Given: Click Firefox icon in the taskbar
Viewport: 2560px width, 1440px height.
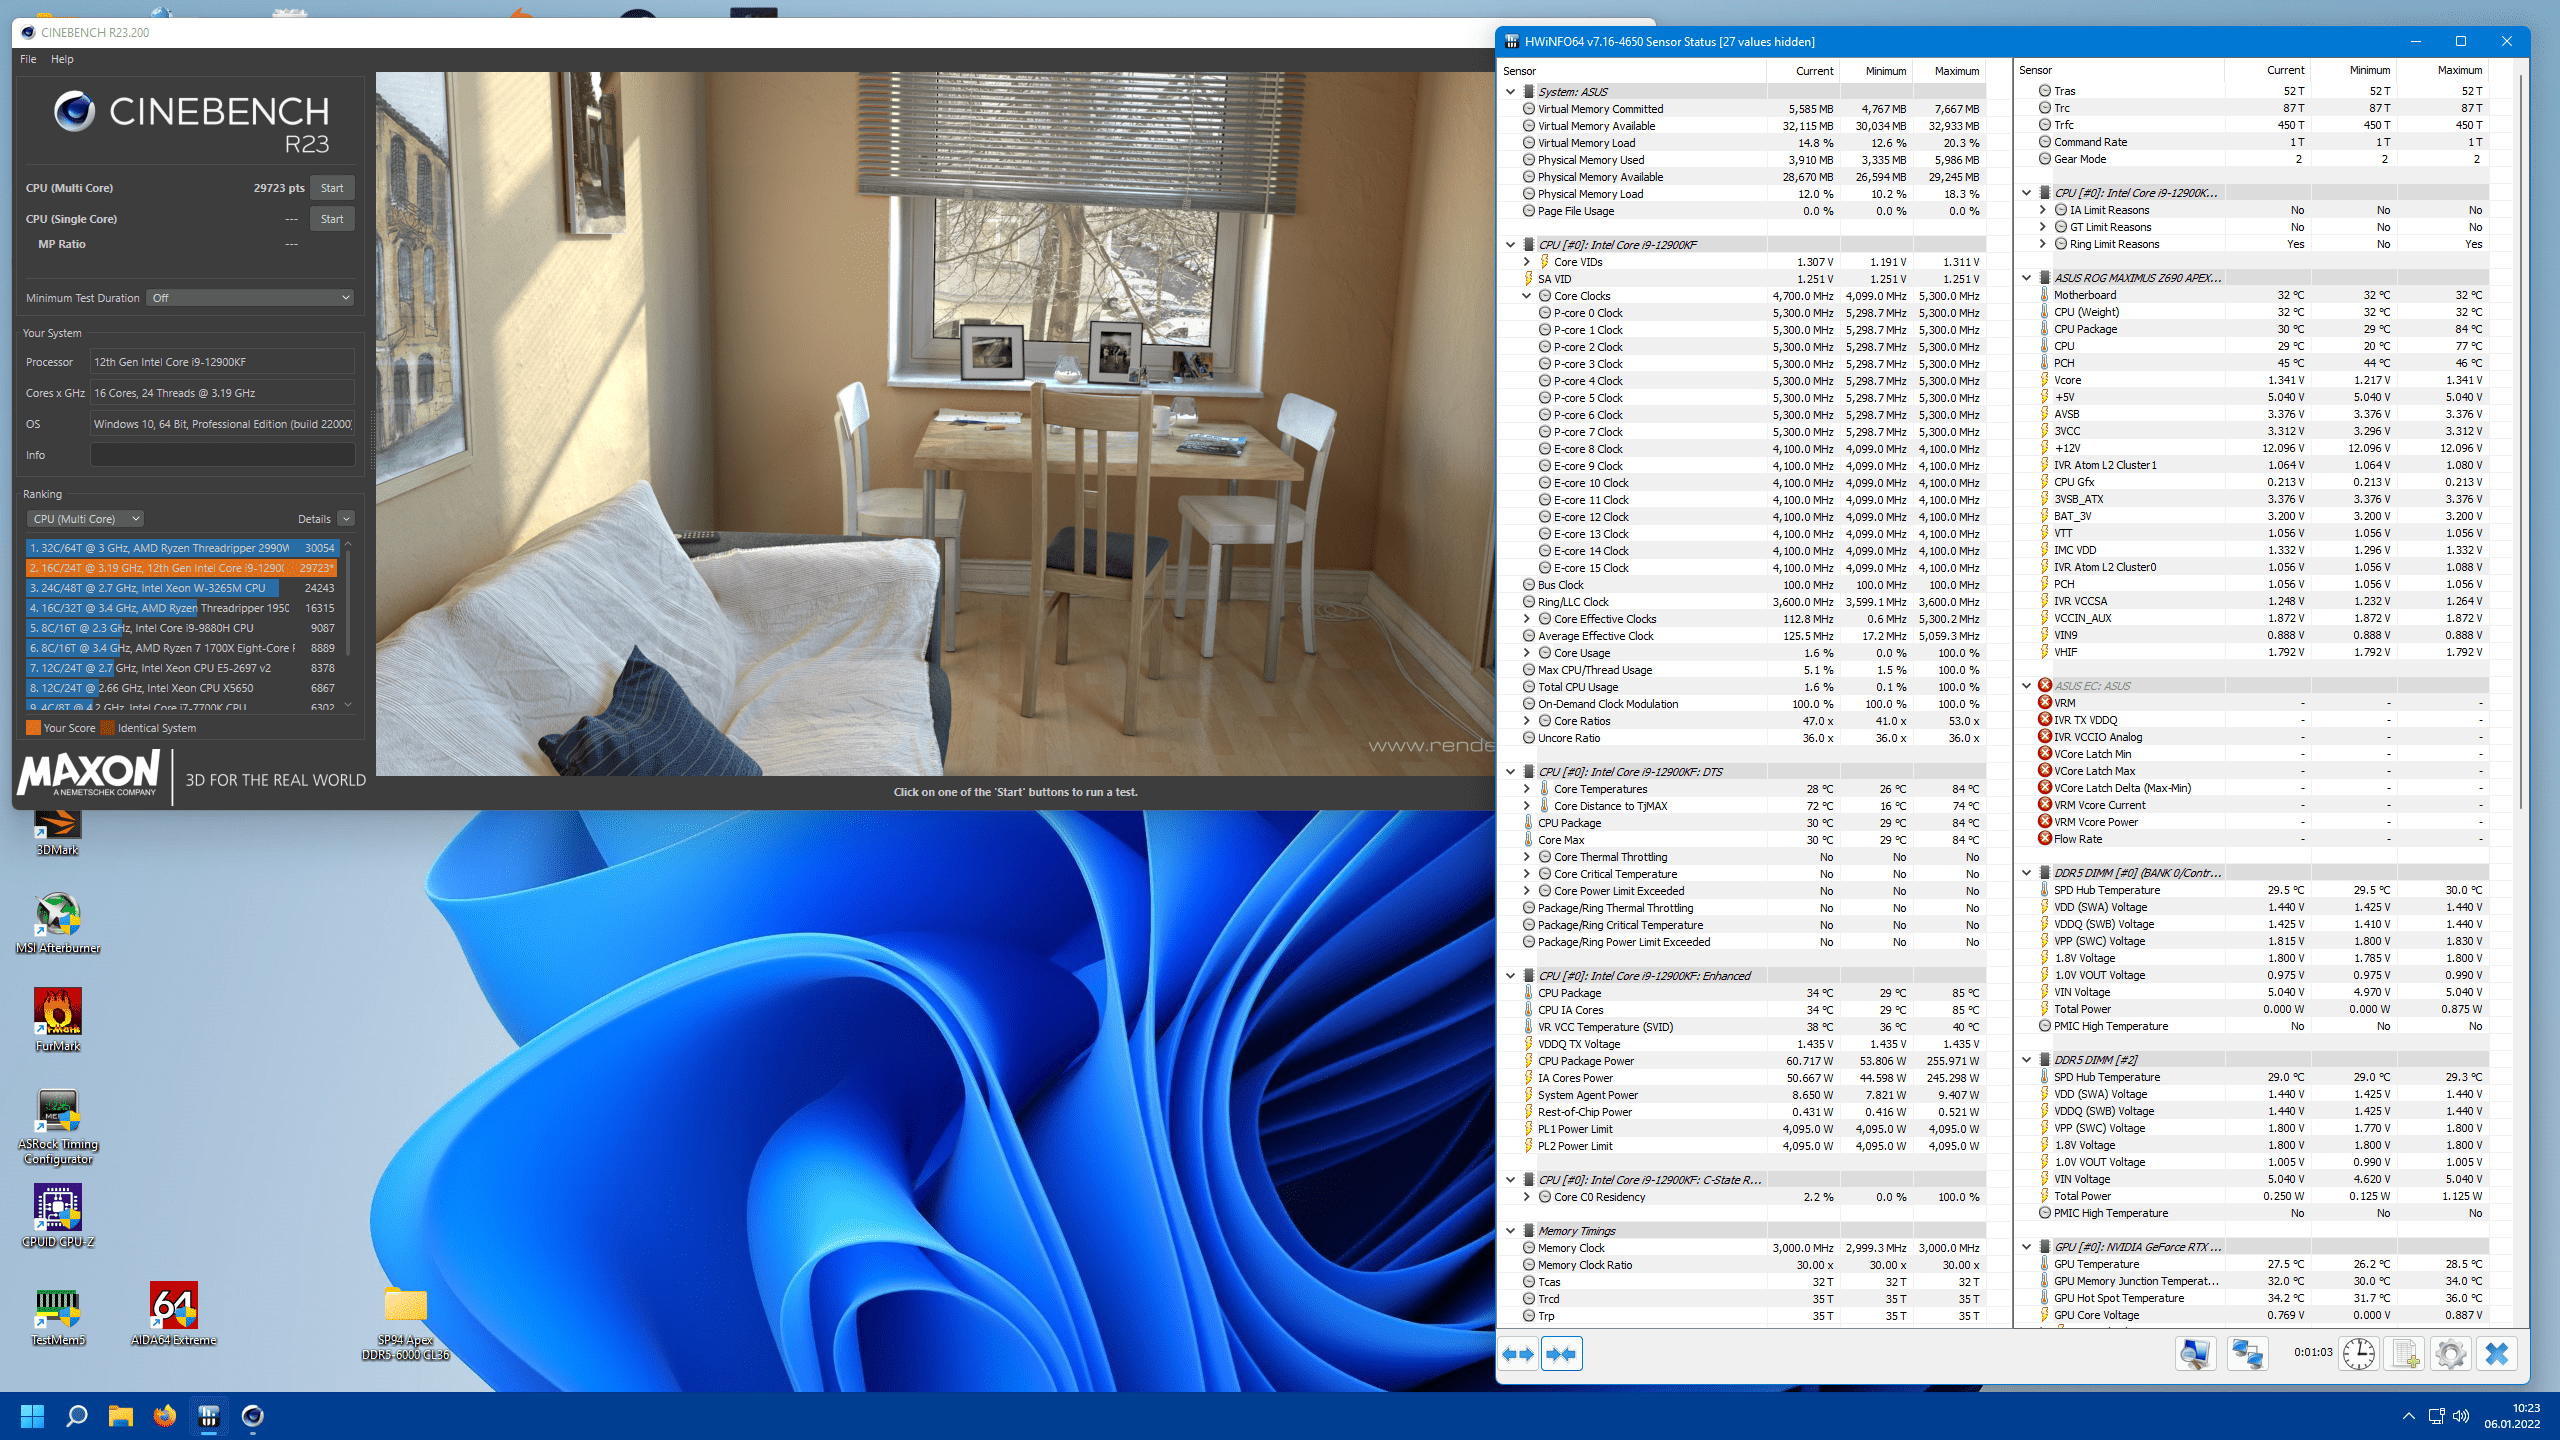Looking at the screenshot, I should 164,1416.
